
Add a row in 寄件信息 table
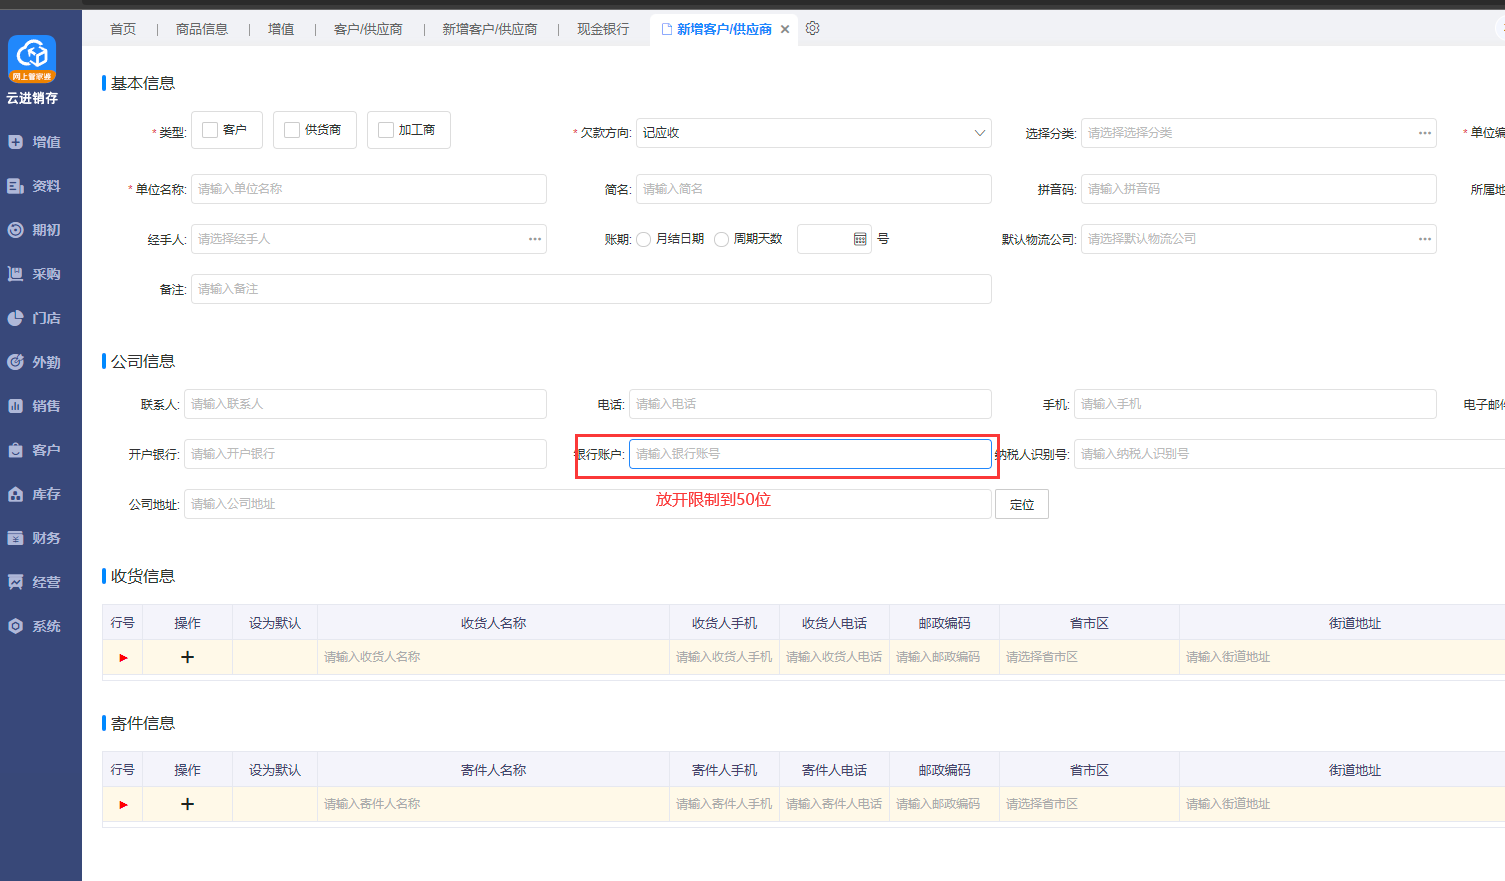[187, 804]
